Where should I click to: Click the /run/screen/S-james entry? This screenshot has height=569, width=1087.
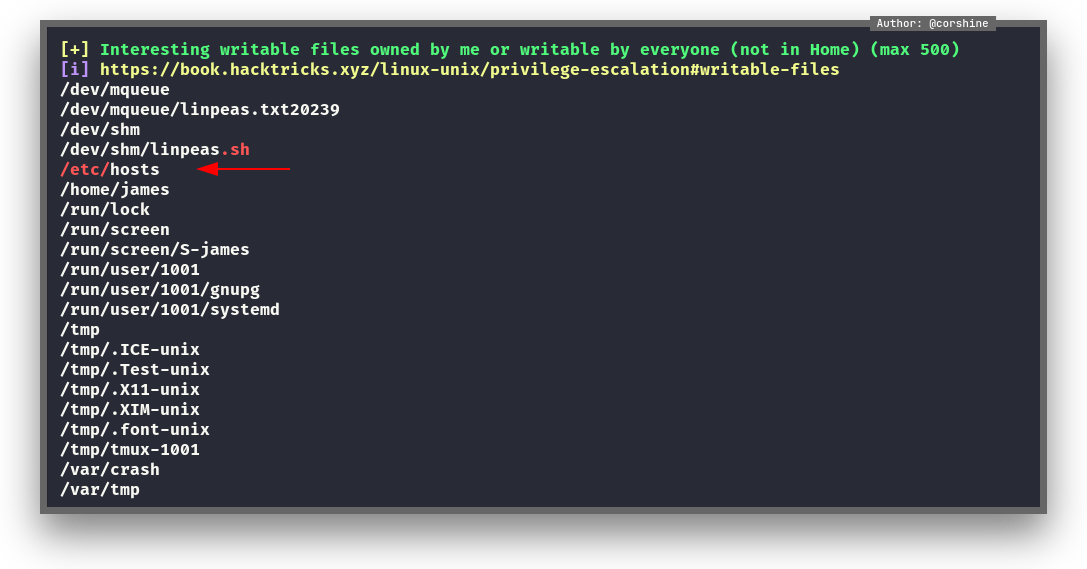point(155,250)
